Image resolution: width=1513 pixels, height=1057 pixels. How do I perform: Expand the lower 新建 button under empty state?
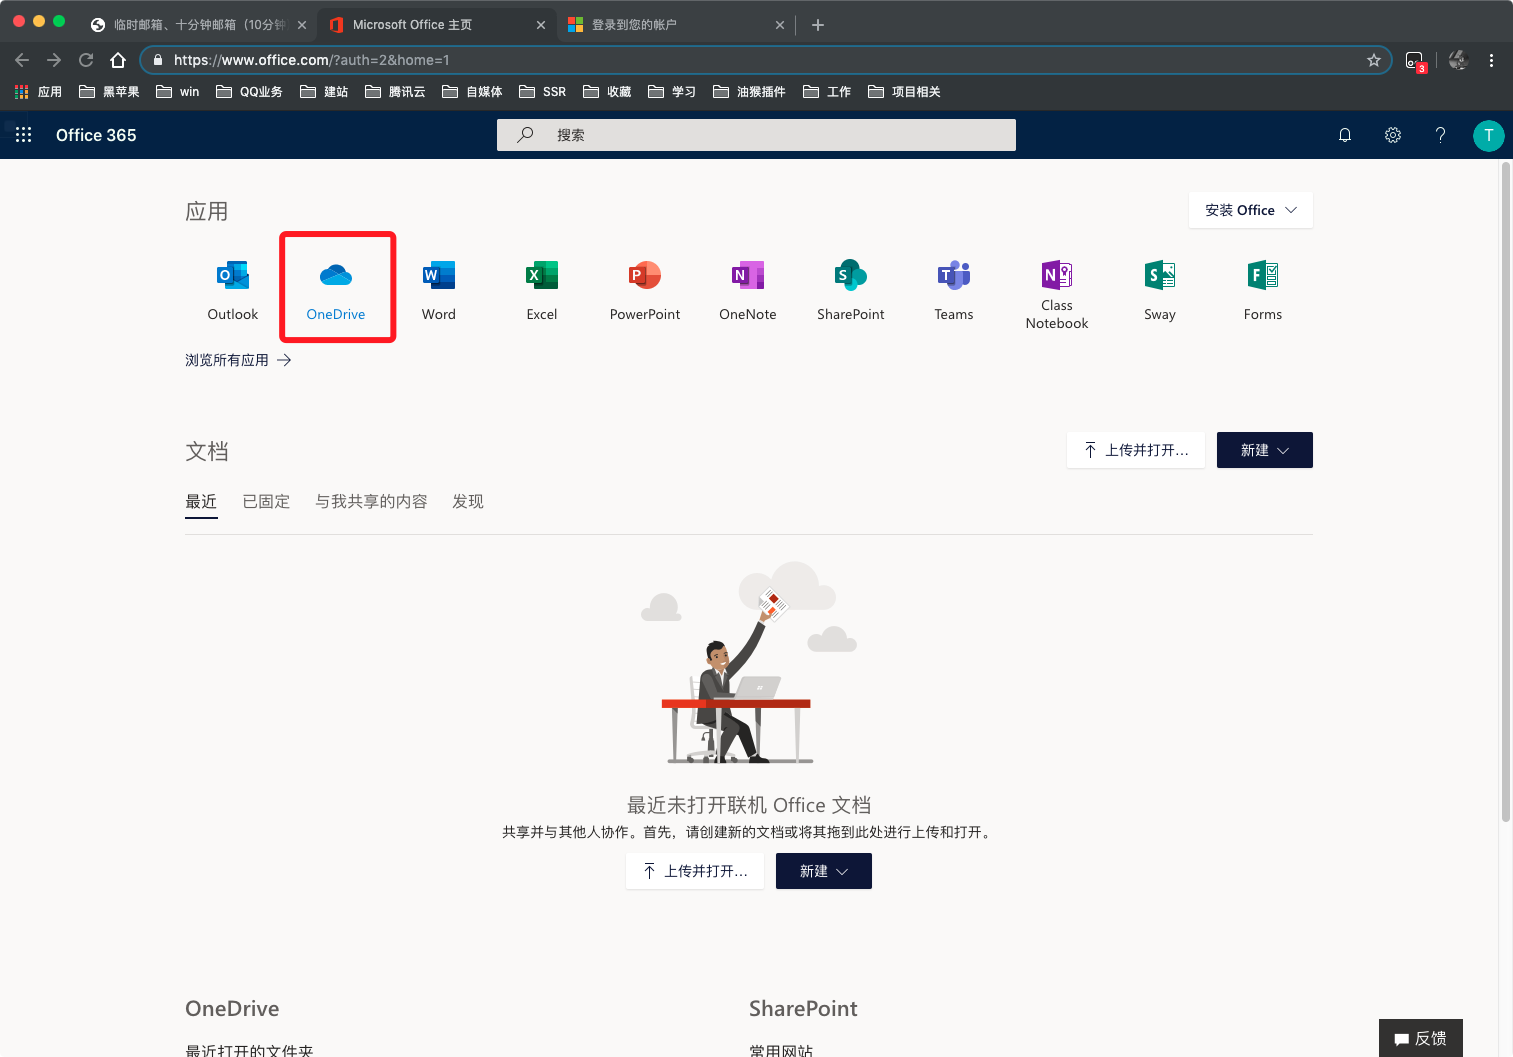824,871
